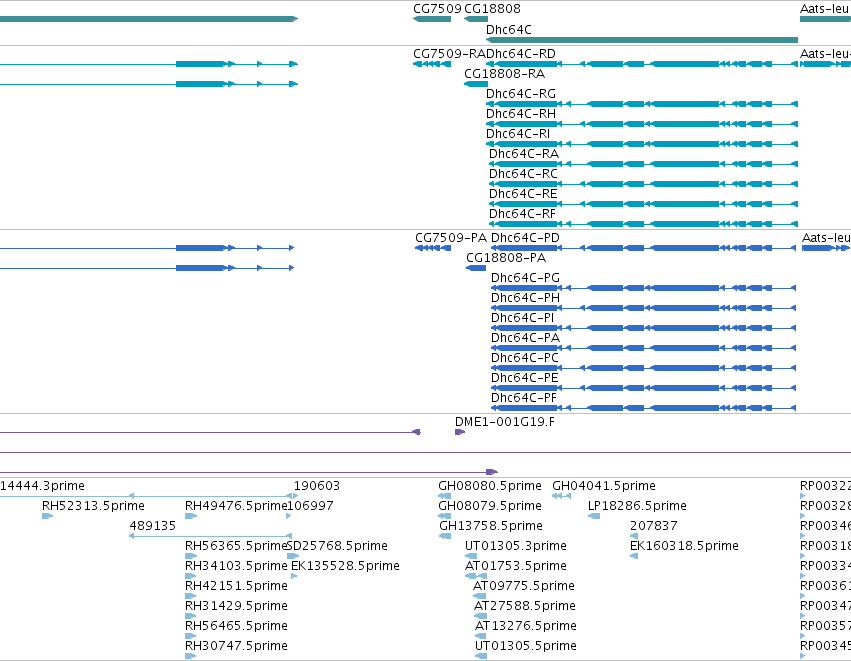Open the Dhc64C-RD transcript label
The height and width of the screenshot is (661, 851).
[521, 54]
